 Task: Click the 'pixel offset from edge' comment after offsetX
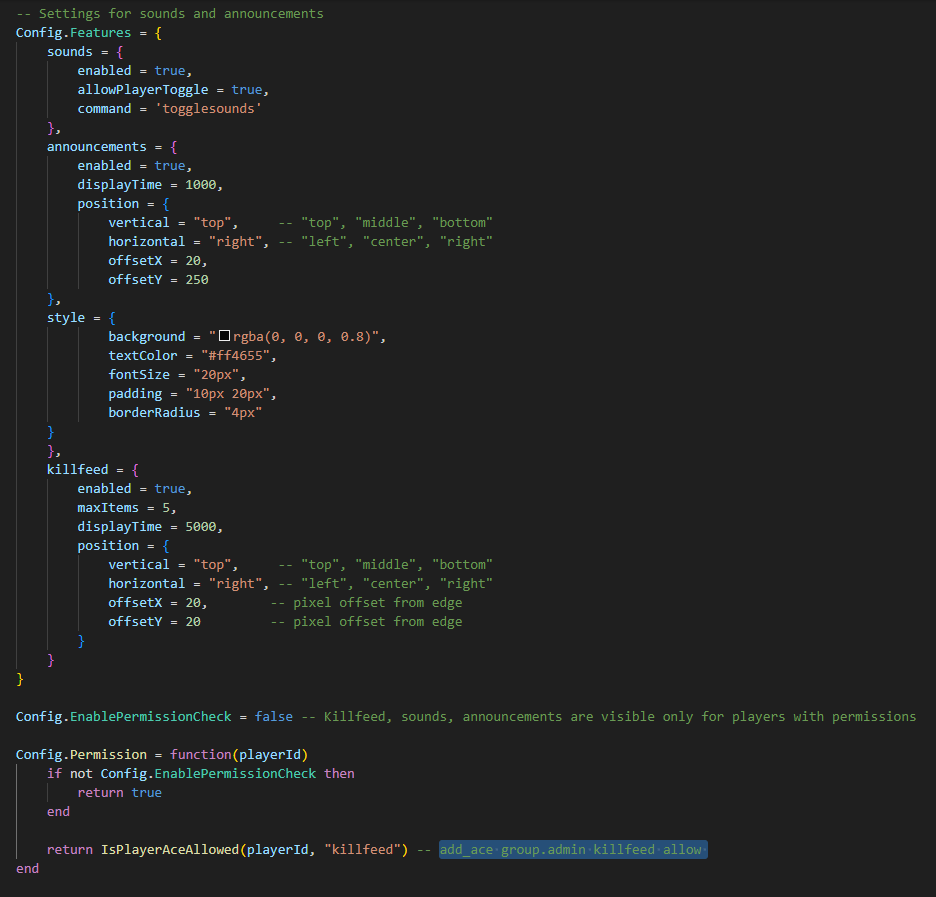(367, 603)
